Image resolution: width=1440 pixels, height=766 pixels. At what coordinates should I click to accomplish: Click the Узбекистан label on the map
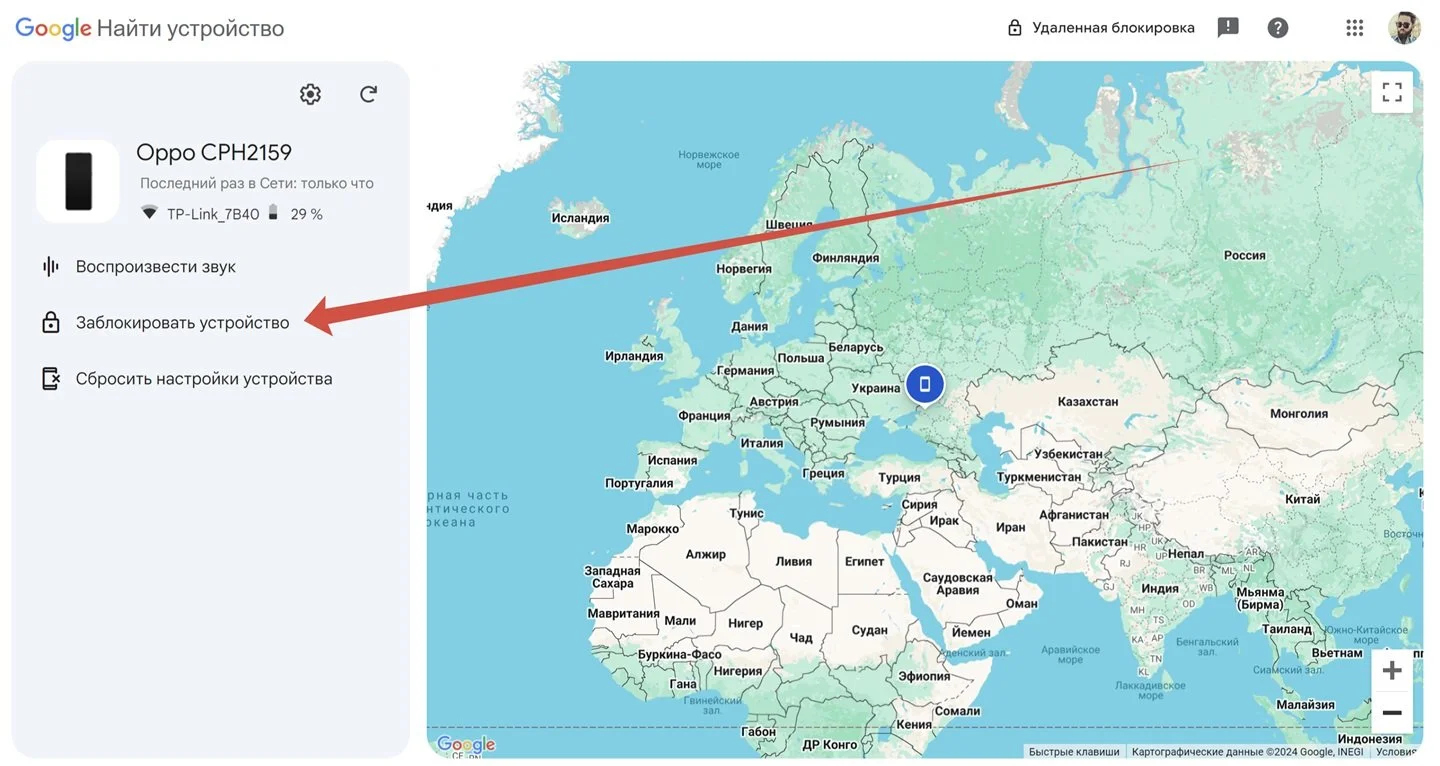1069,454
